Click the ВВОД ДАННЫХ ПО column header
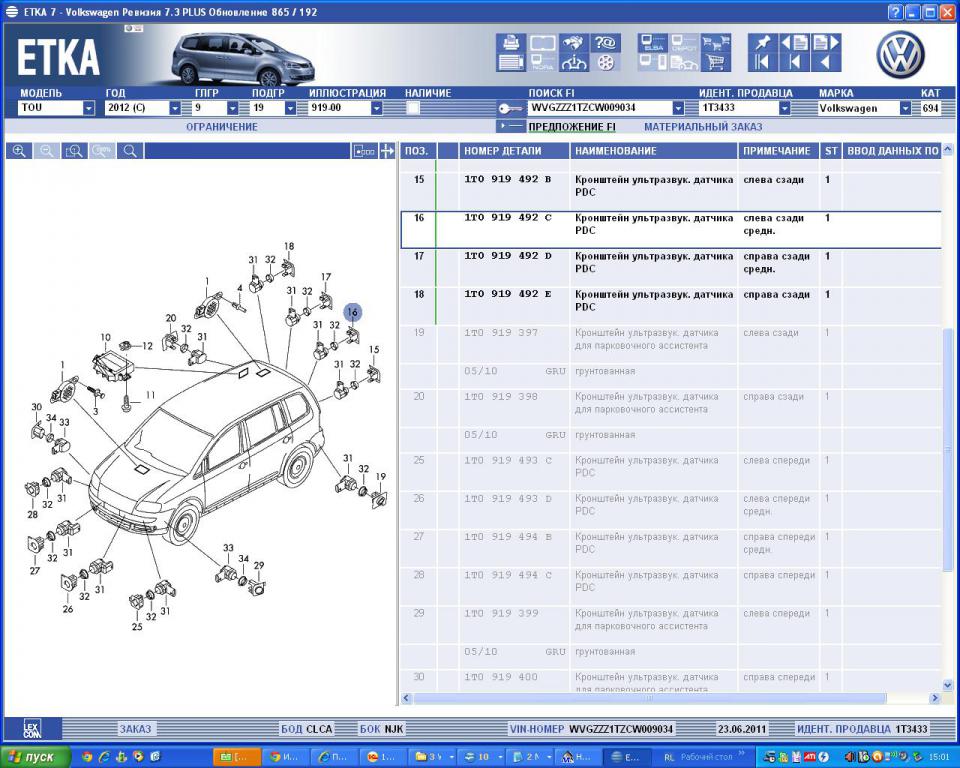 tap(892, 151)
